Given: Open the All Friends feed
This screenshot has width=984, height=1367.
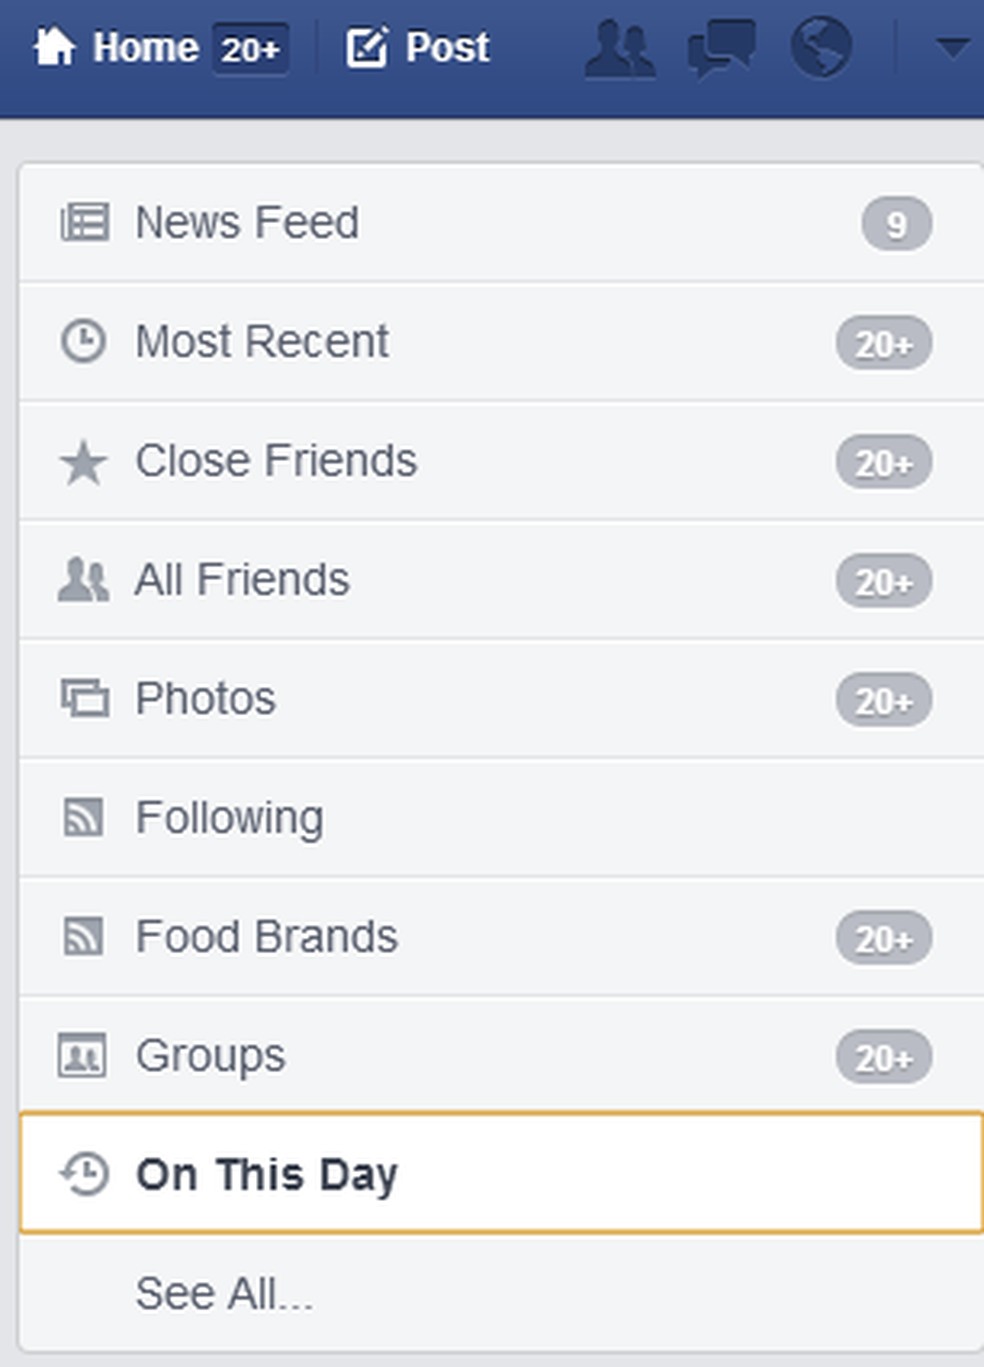Looking at the screenshot, I should point(242,580).
